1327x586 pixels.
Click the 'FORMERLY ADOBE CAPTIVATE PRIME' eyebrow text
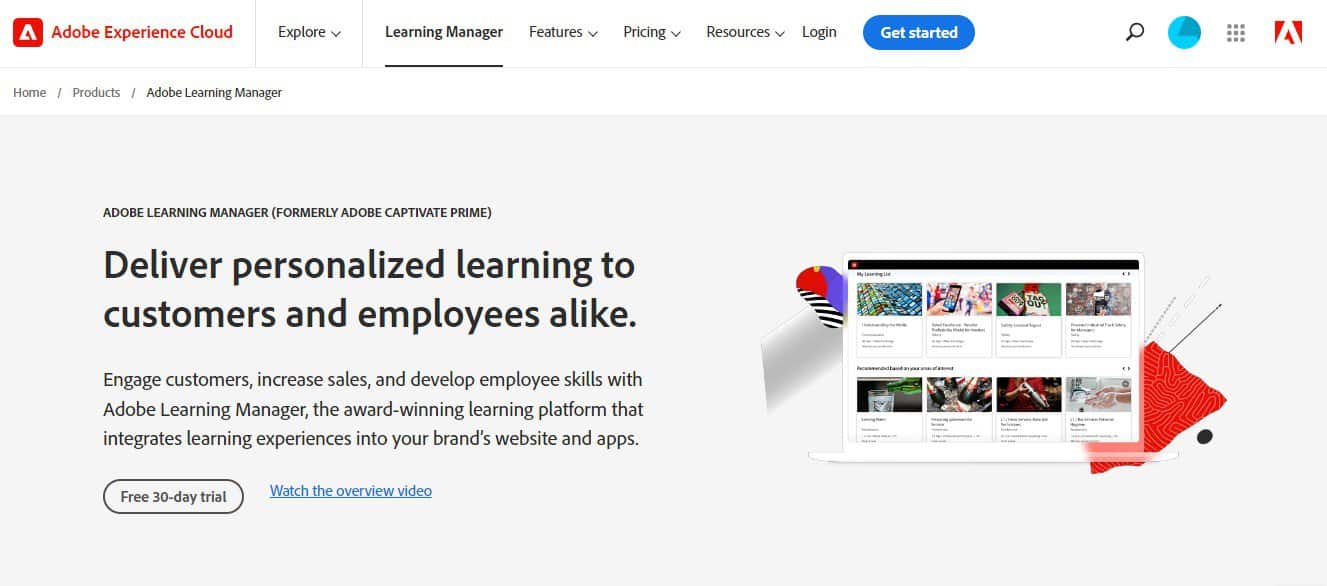click(381, 212)
